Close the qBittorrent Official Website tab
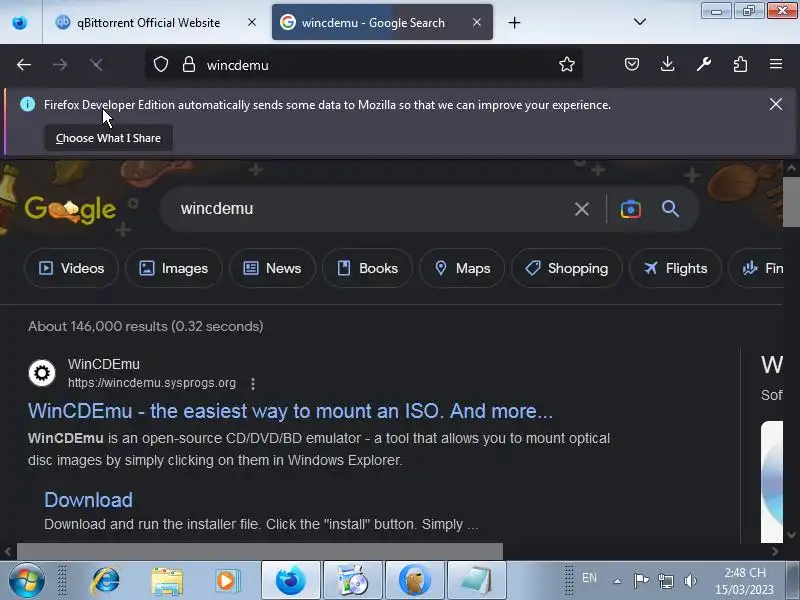The width and height of the screenshot is (800, 600). pyautogui.click(x=252, y=22)
